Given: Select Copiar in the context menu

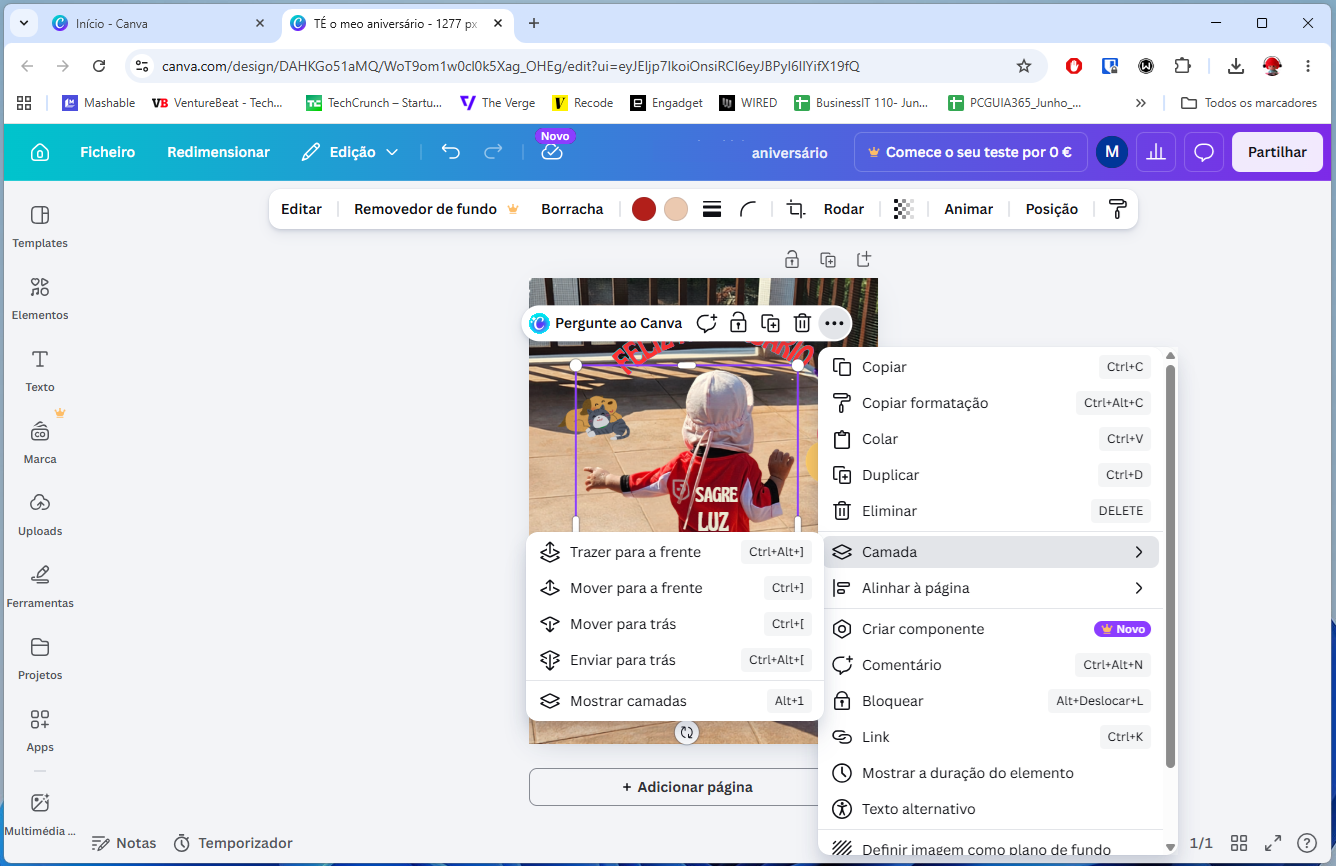Looking at the screenshot, I should [991, 367].
